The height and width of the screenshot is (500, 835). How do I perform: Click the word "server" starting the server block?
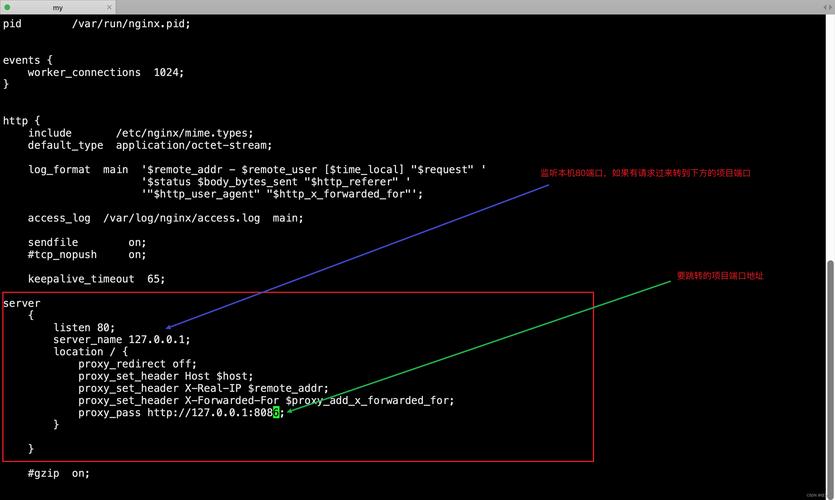click(21, 304)
